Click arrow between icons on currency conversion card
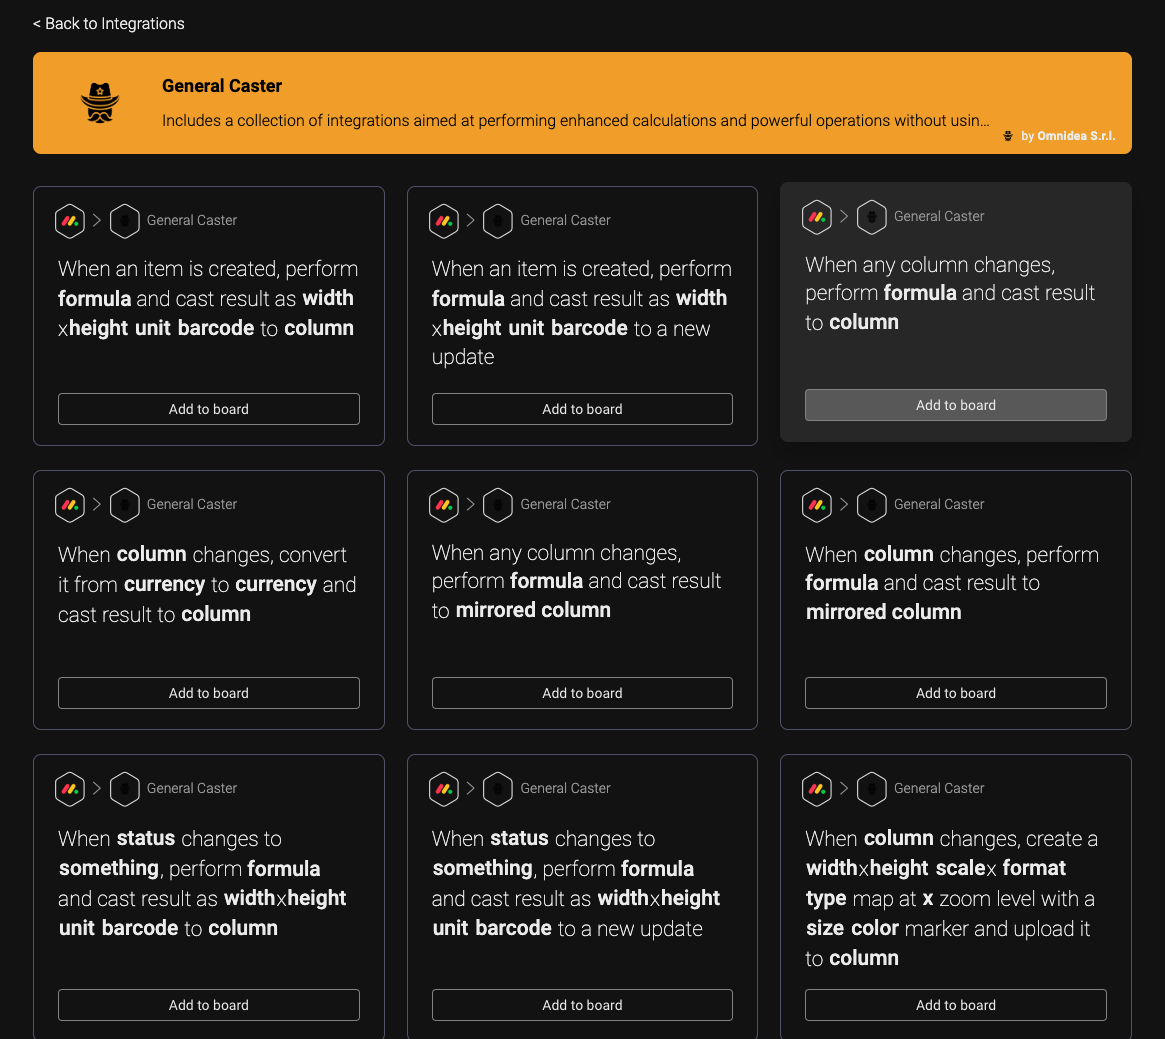Image resolution: width=1165 pixels, height=1039 pixels. click(x=97, y=505)
